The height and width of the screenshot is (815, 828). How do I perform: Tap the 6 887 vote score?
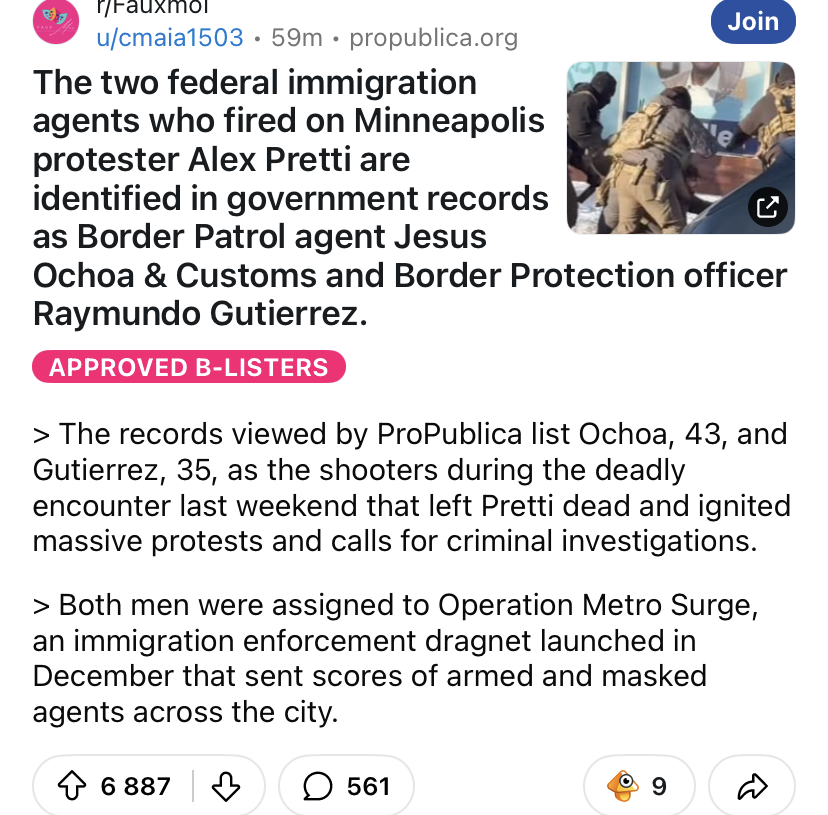point(136,787)
